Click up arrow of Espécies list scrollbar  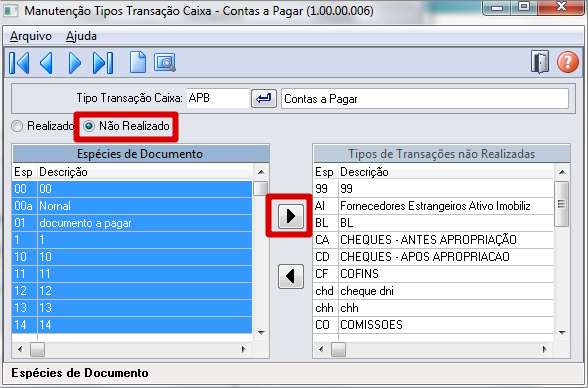[x=261, y=172]
